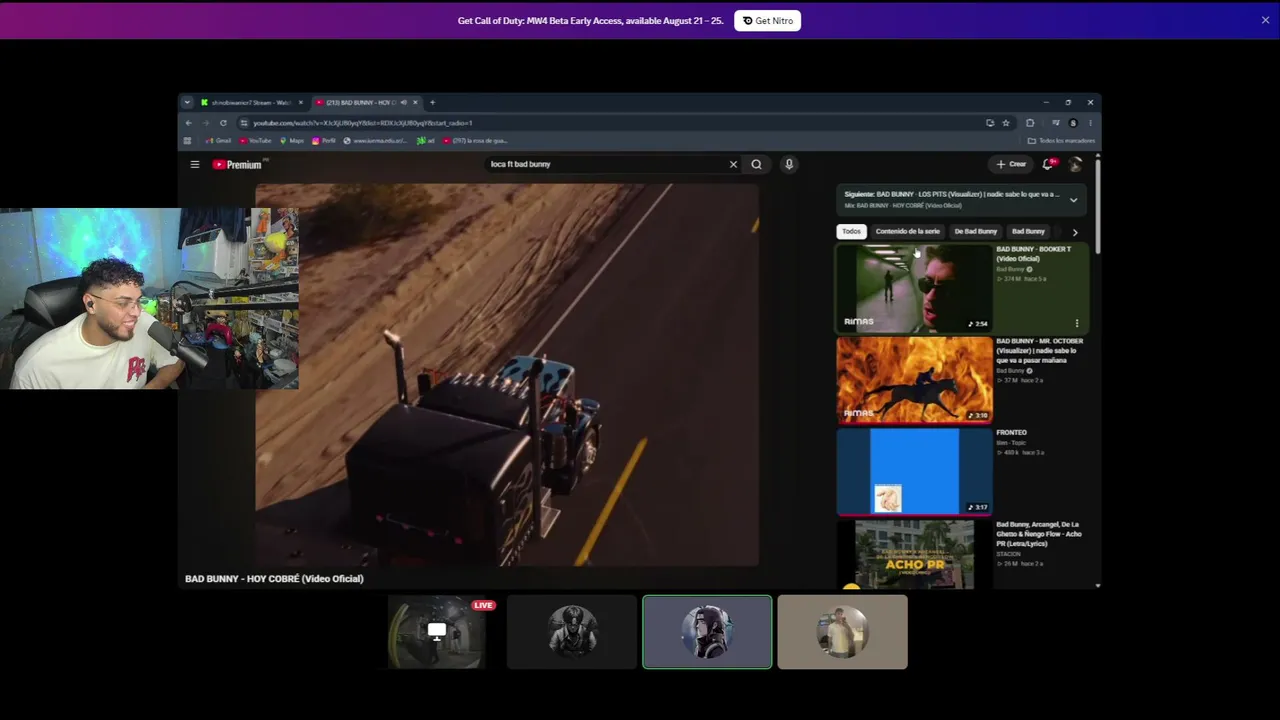The height and width of the screenshot is (720, 1280).
Task: Clear the YouTube search box text
Action: [733, 164]
